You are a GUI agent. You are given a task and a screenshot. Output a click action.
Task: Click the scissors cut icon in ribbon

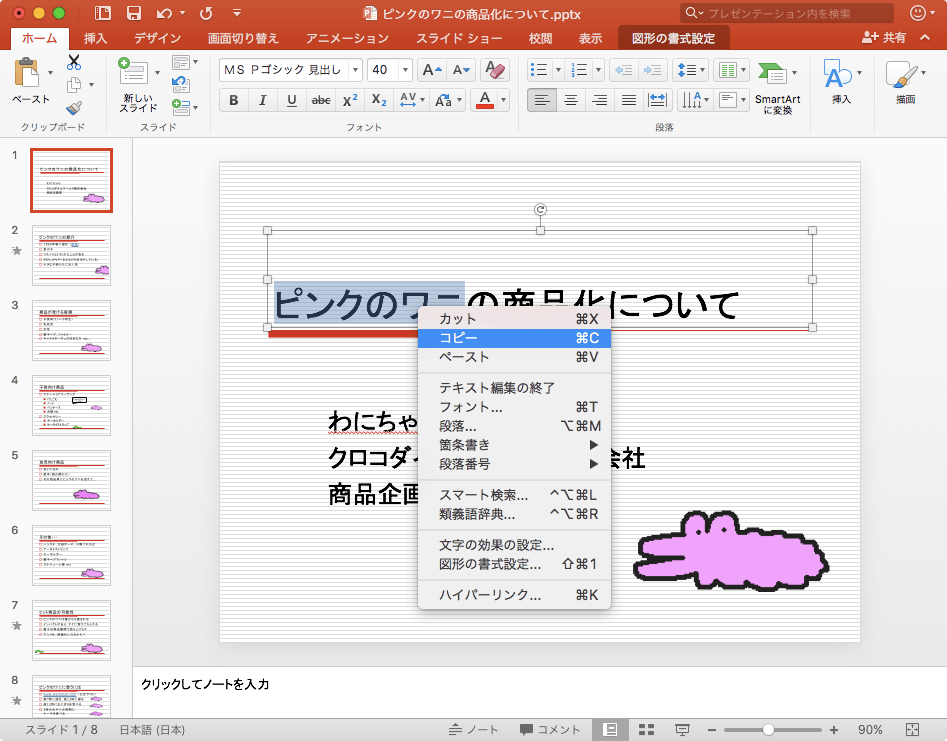click(74, 63)
